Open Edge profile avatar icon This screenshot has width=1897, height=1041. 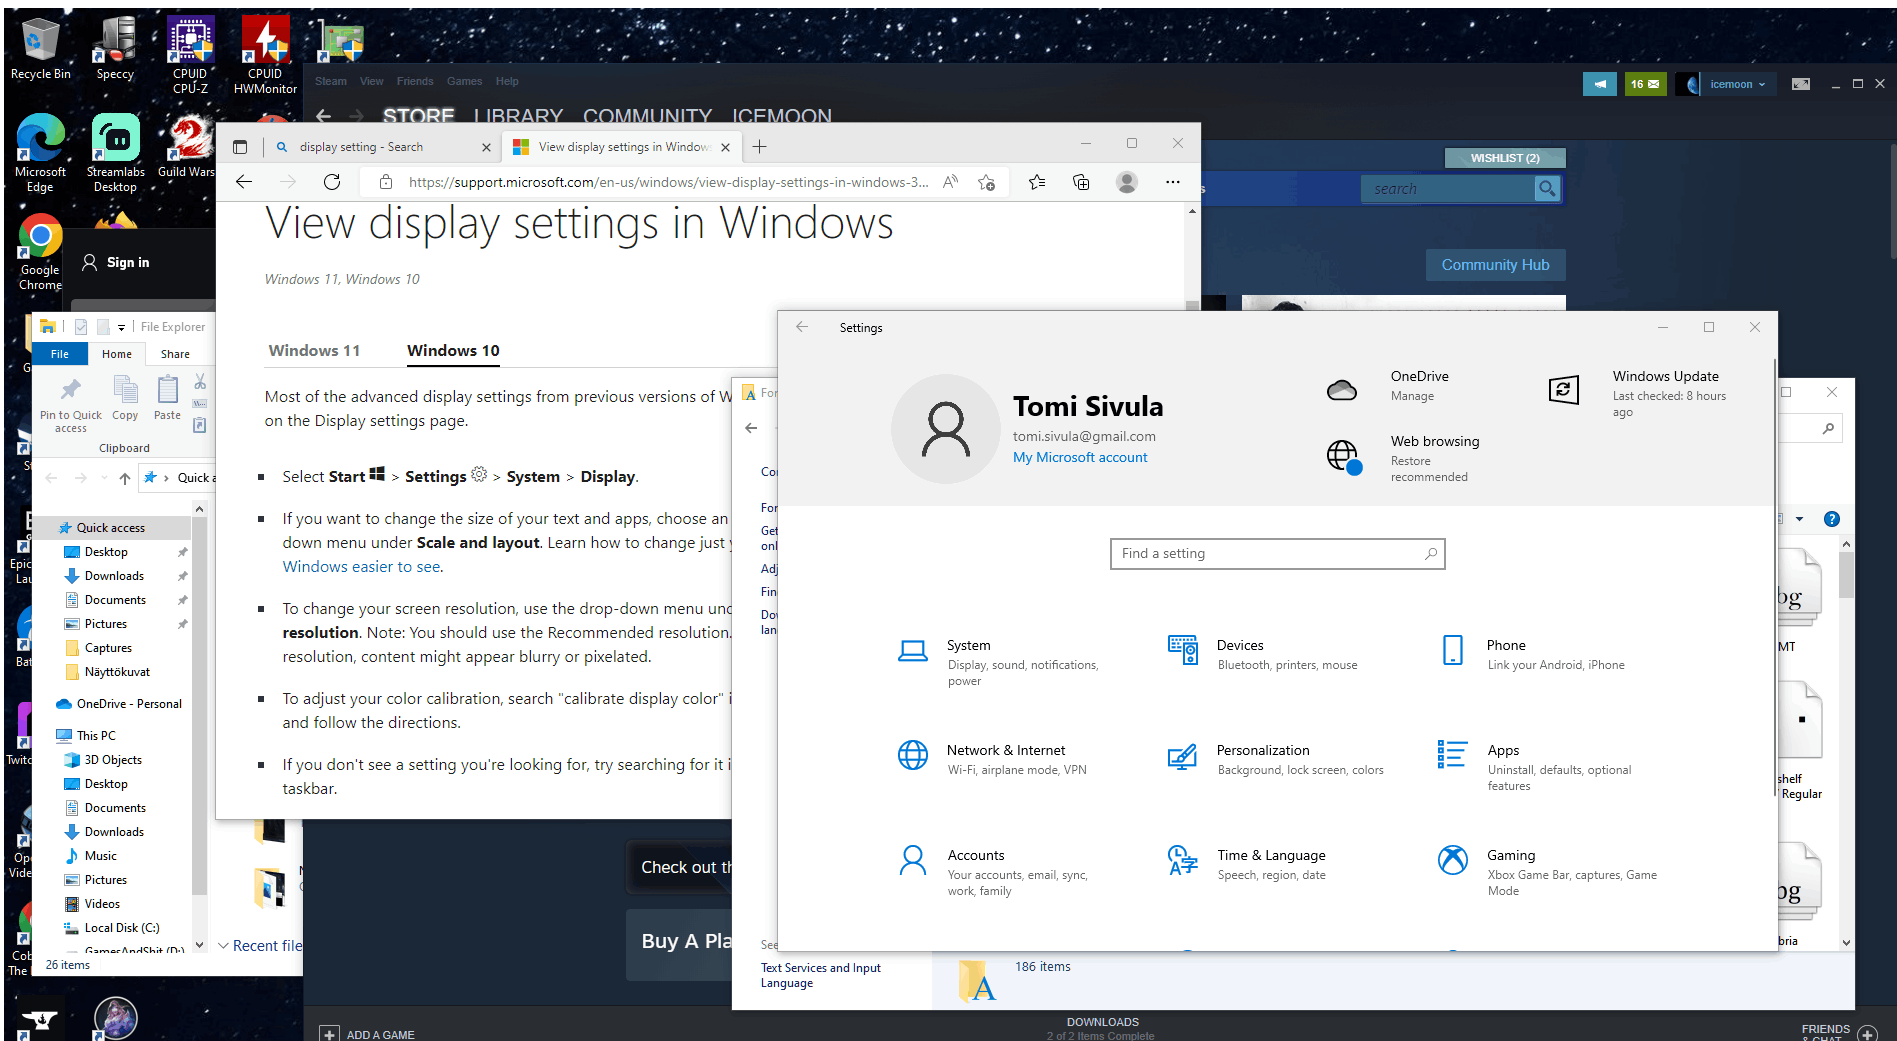point(1127,182)
